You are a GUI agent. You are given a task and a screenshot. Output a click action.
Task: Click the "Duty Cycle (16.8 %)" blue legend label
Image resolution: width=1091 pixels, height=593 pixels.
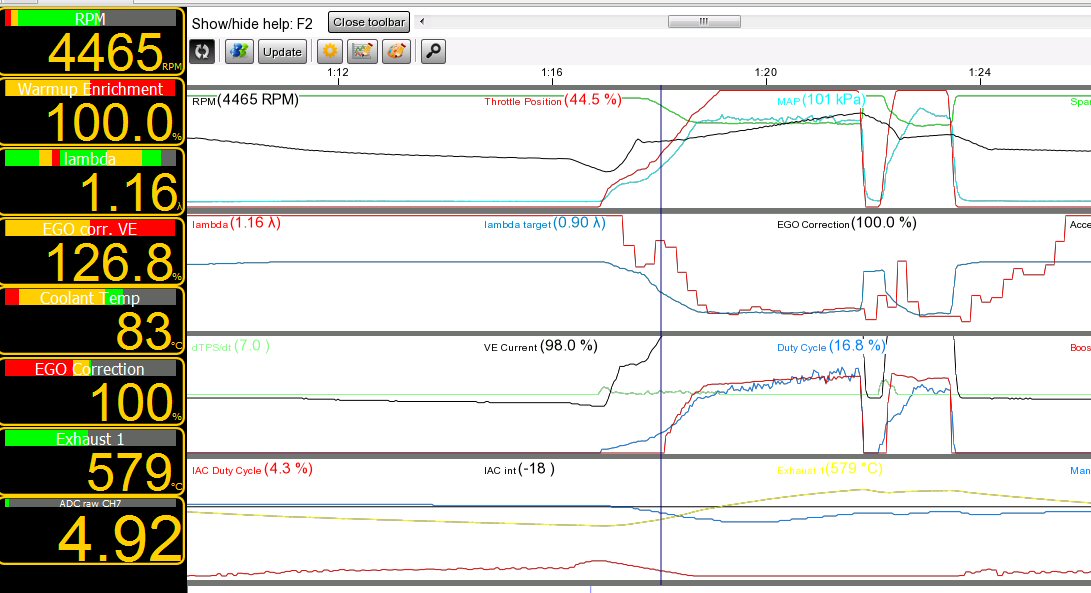(831, 346)
